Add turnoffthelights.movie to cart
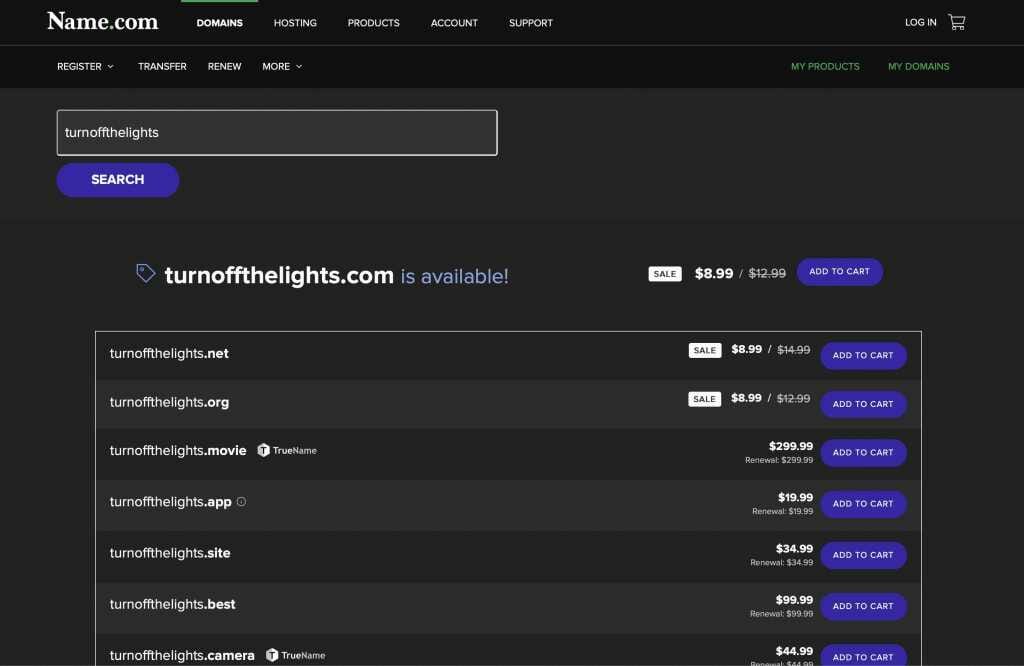This screenshot has height=666, width=1024. pos(863,452)
